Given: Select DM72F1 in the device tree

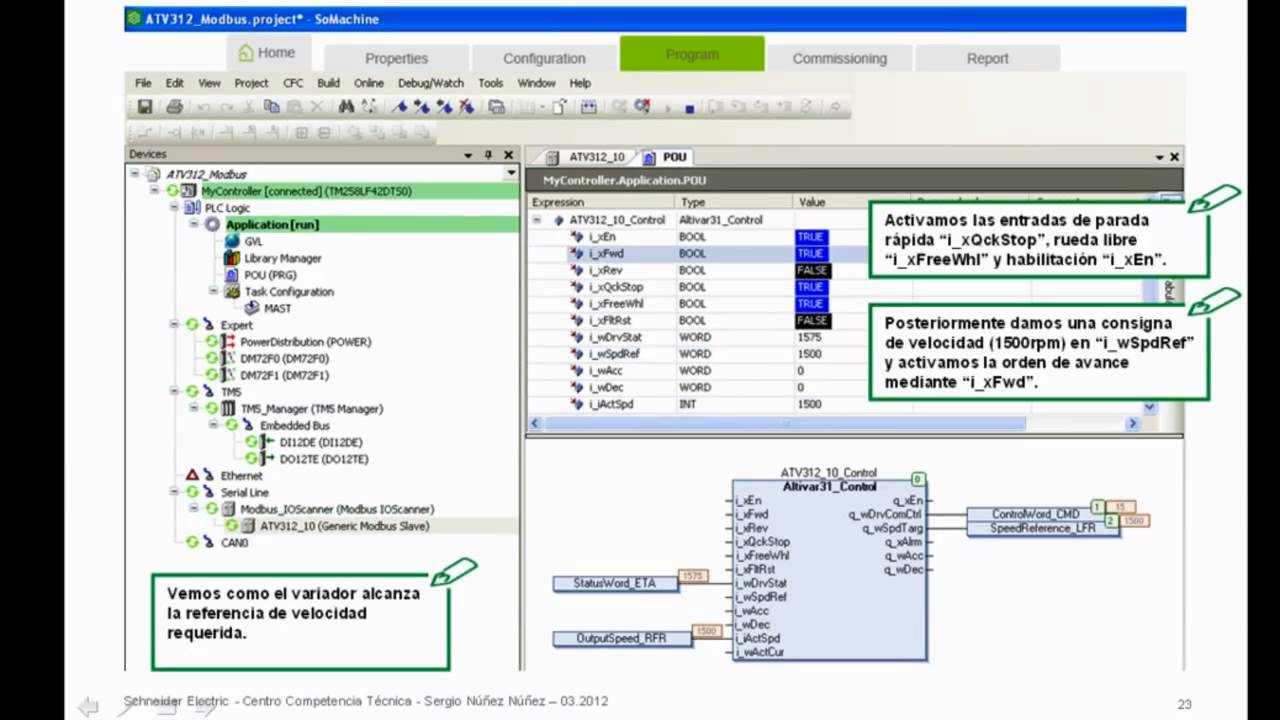Looking at the screenshot, I should (284, 375).
